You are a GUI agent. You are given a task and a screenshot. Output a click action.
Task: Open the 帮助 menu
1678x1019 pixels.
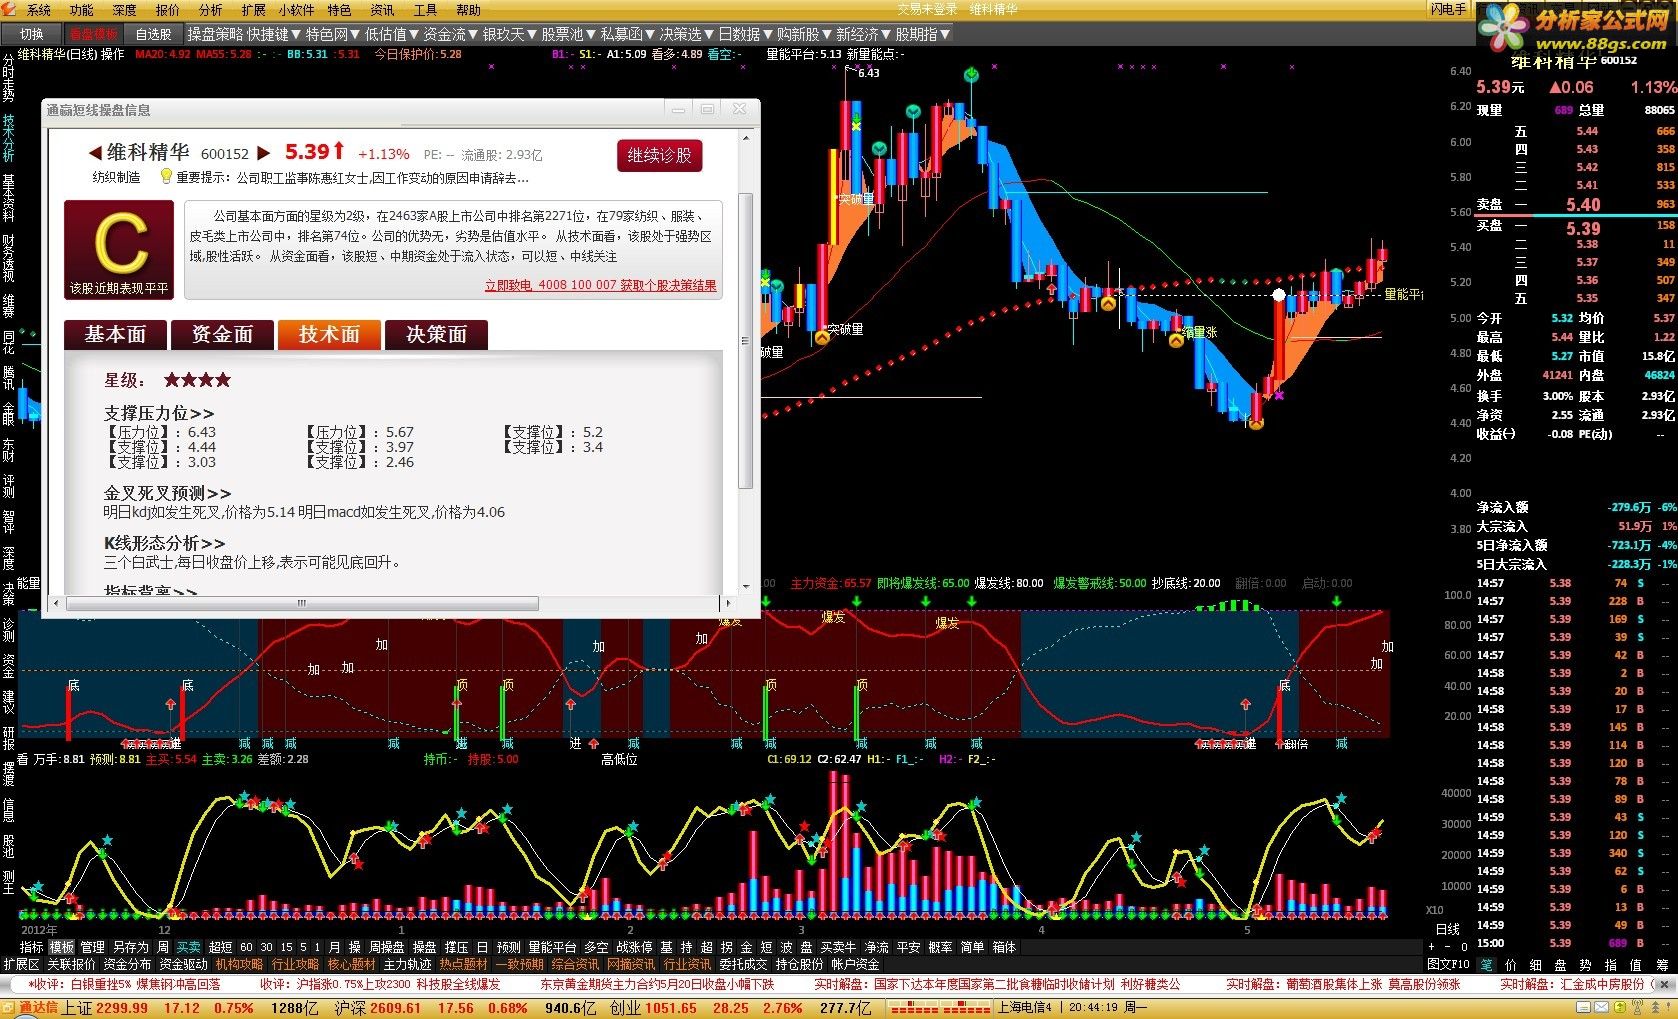[x=468, y=10]
